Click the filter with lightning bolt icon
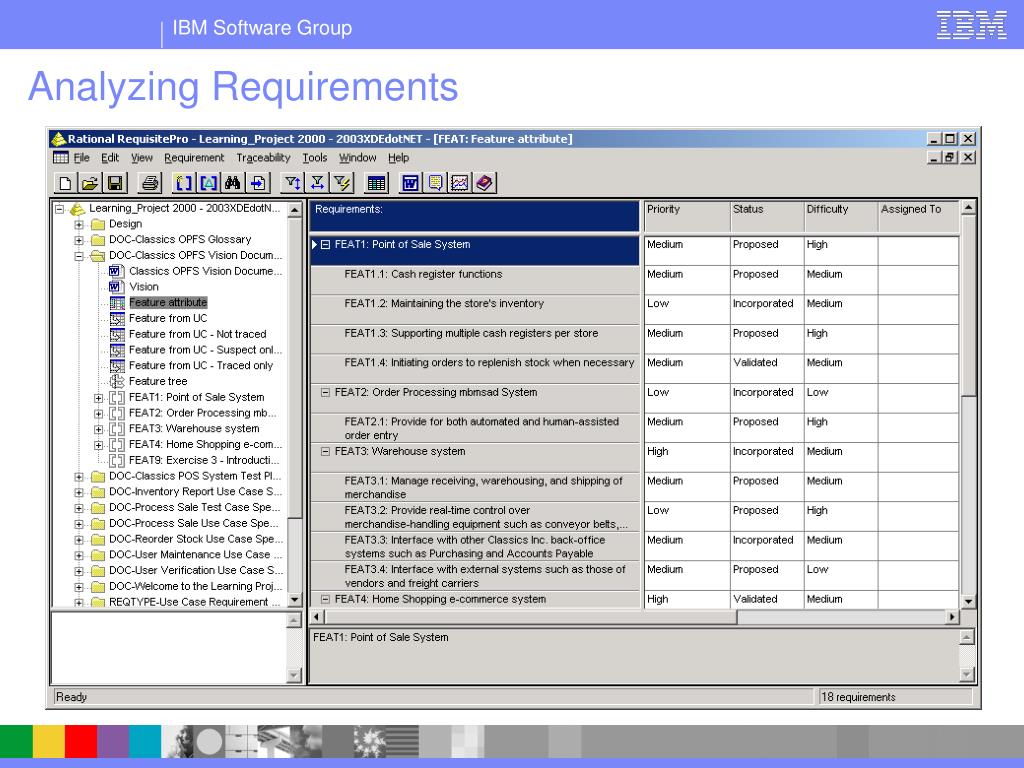Viewport: 1024px width, 768px height. 342,183
